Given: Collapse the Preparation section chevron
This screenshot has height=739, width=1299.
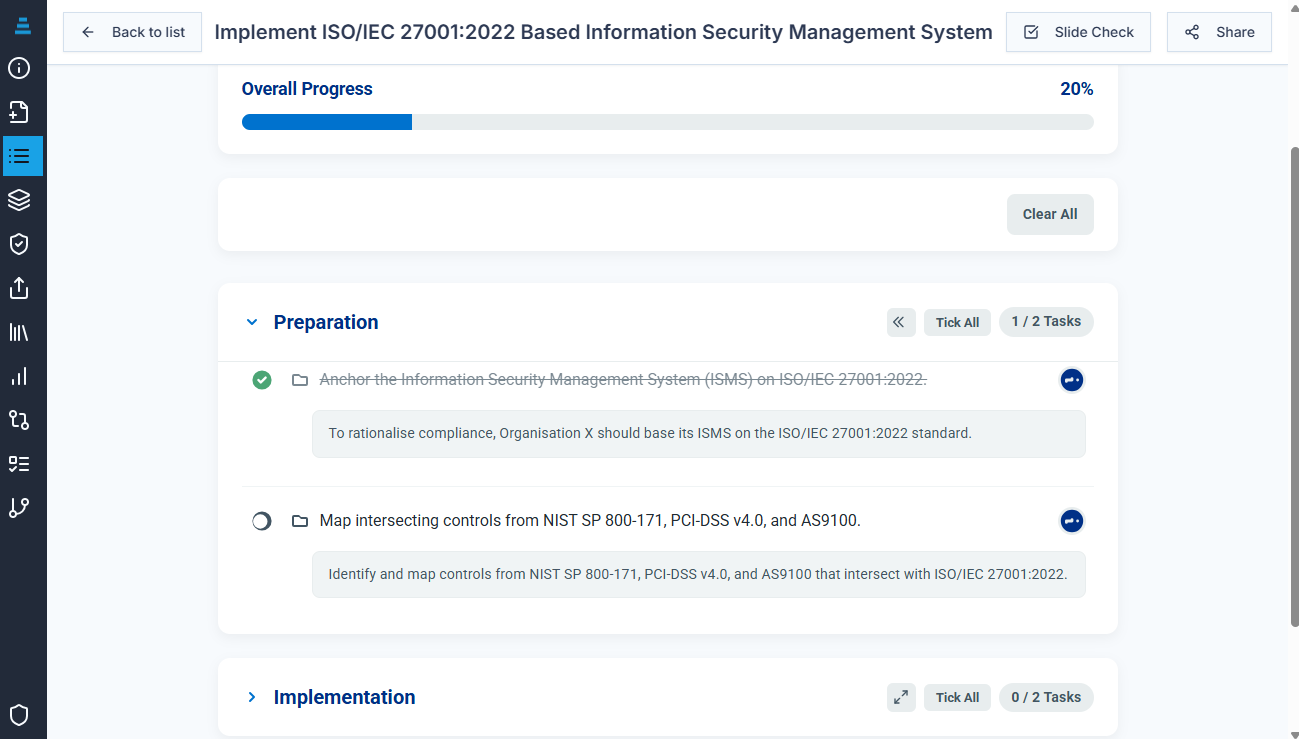Looking at the screenshot, I should [252, 322].
